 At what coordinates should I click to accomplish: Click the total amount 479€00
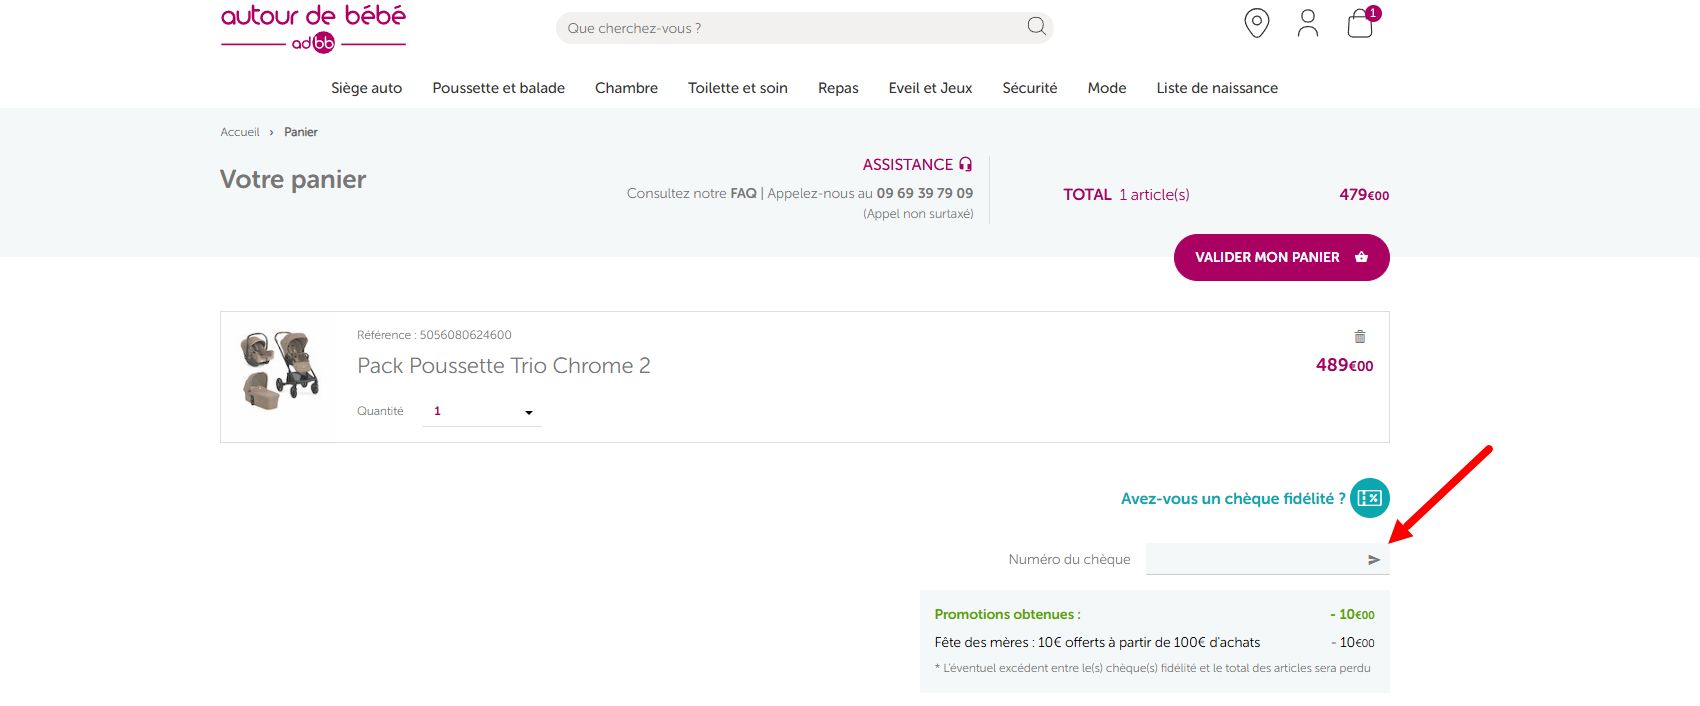(1364, 195)
